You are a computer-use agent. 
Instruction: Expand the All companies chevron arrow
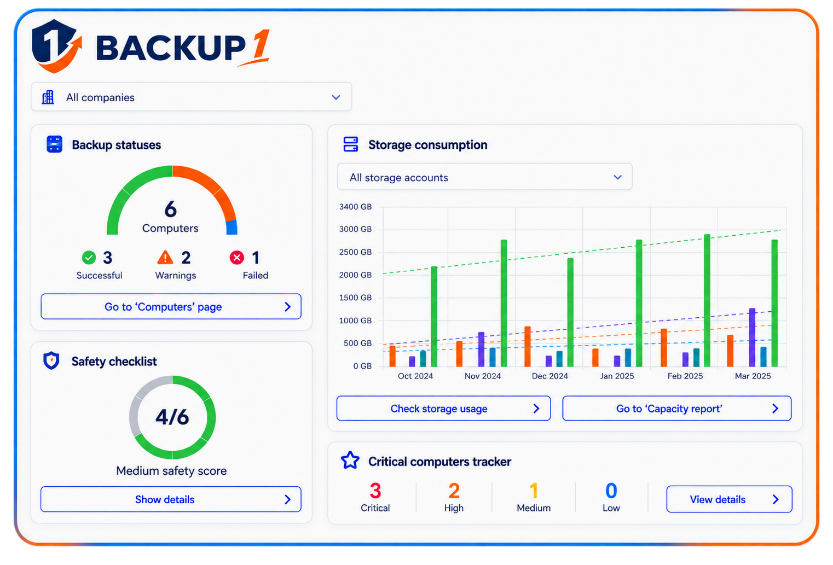click(x=336, y=97)
